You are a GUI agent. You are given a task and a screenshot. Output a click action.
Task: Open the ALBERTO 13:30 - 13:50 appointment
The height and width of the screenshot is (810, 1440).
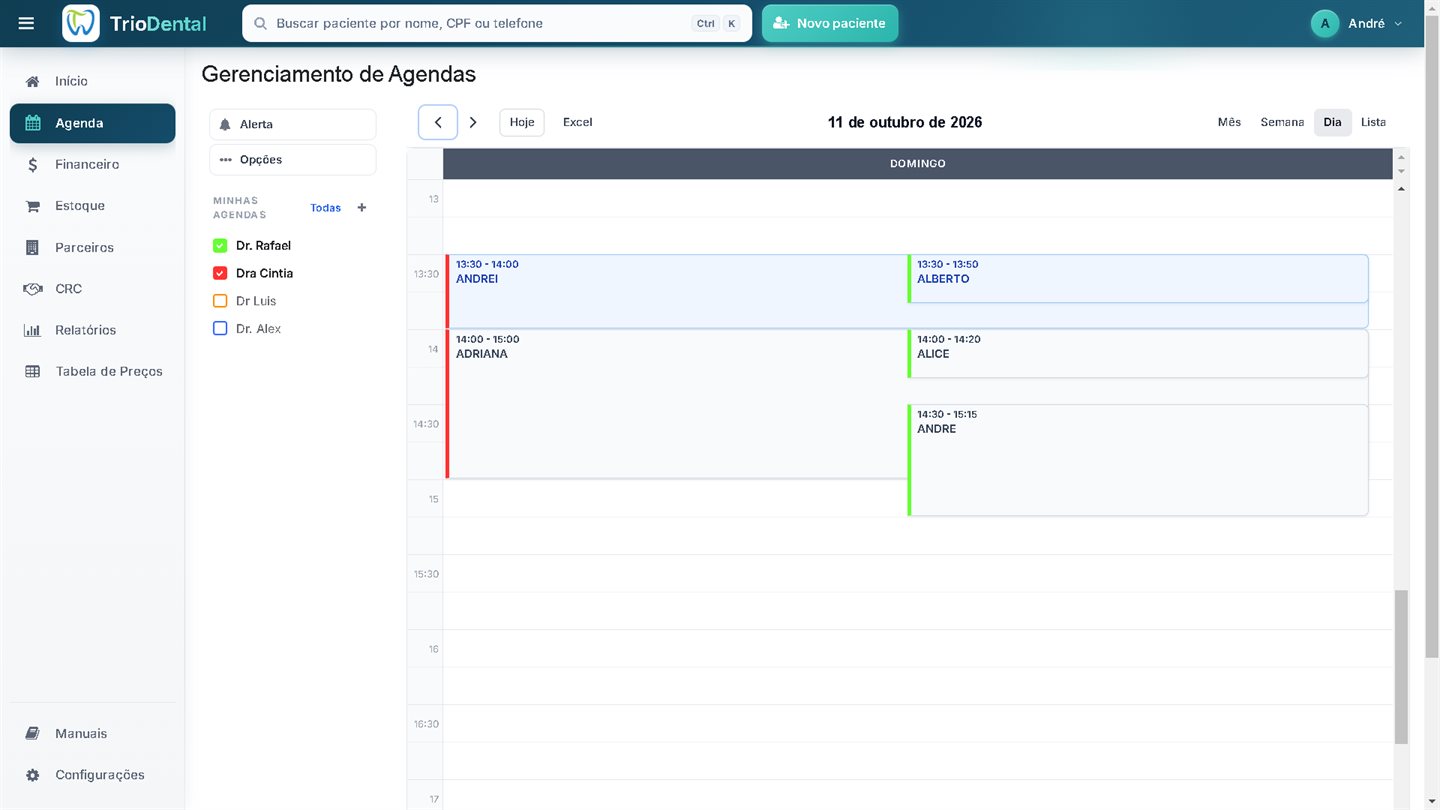(x=1138, y=279)
